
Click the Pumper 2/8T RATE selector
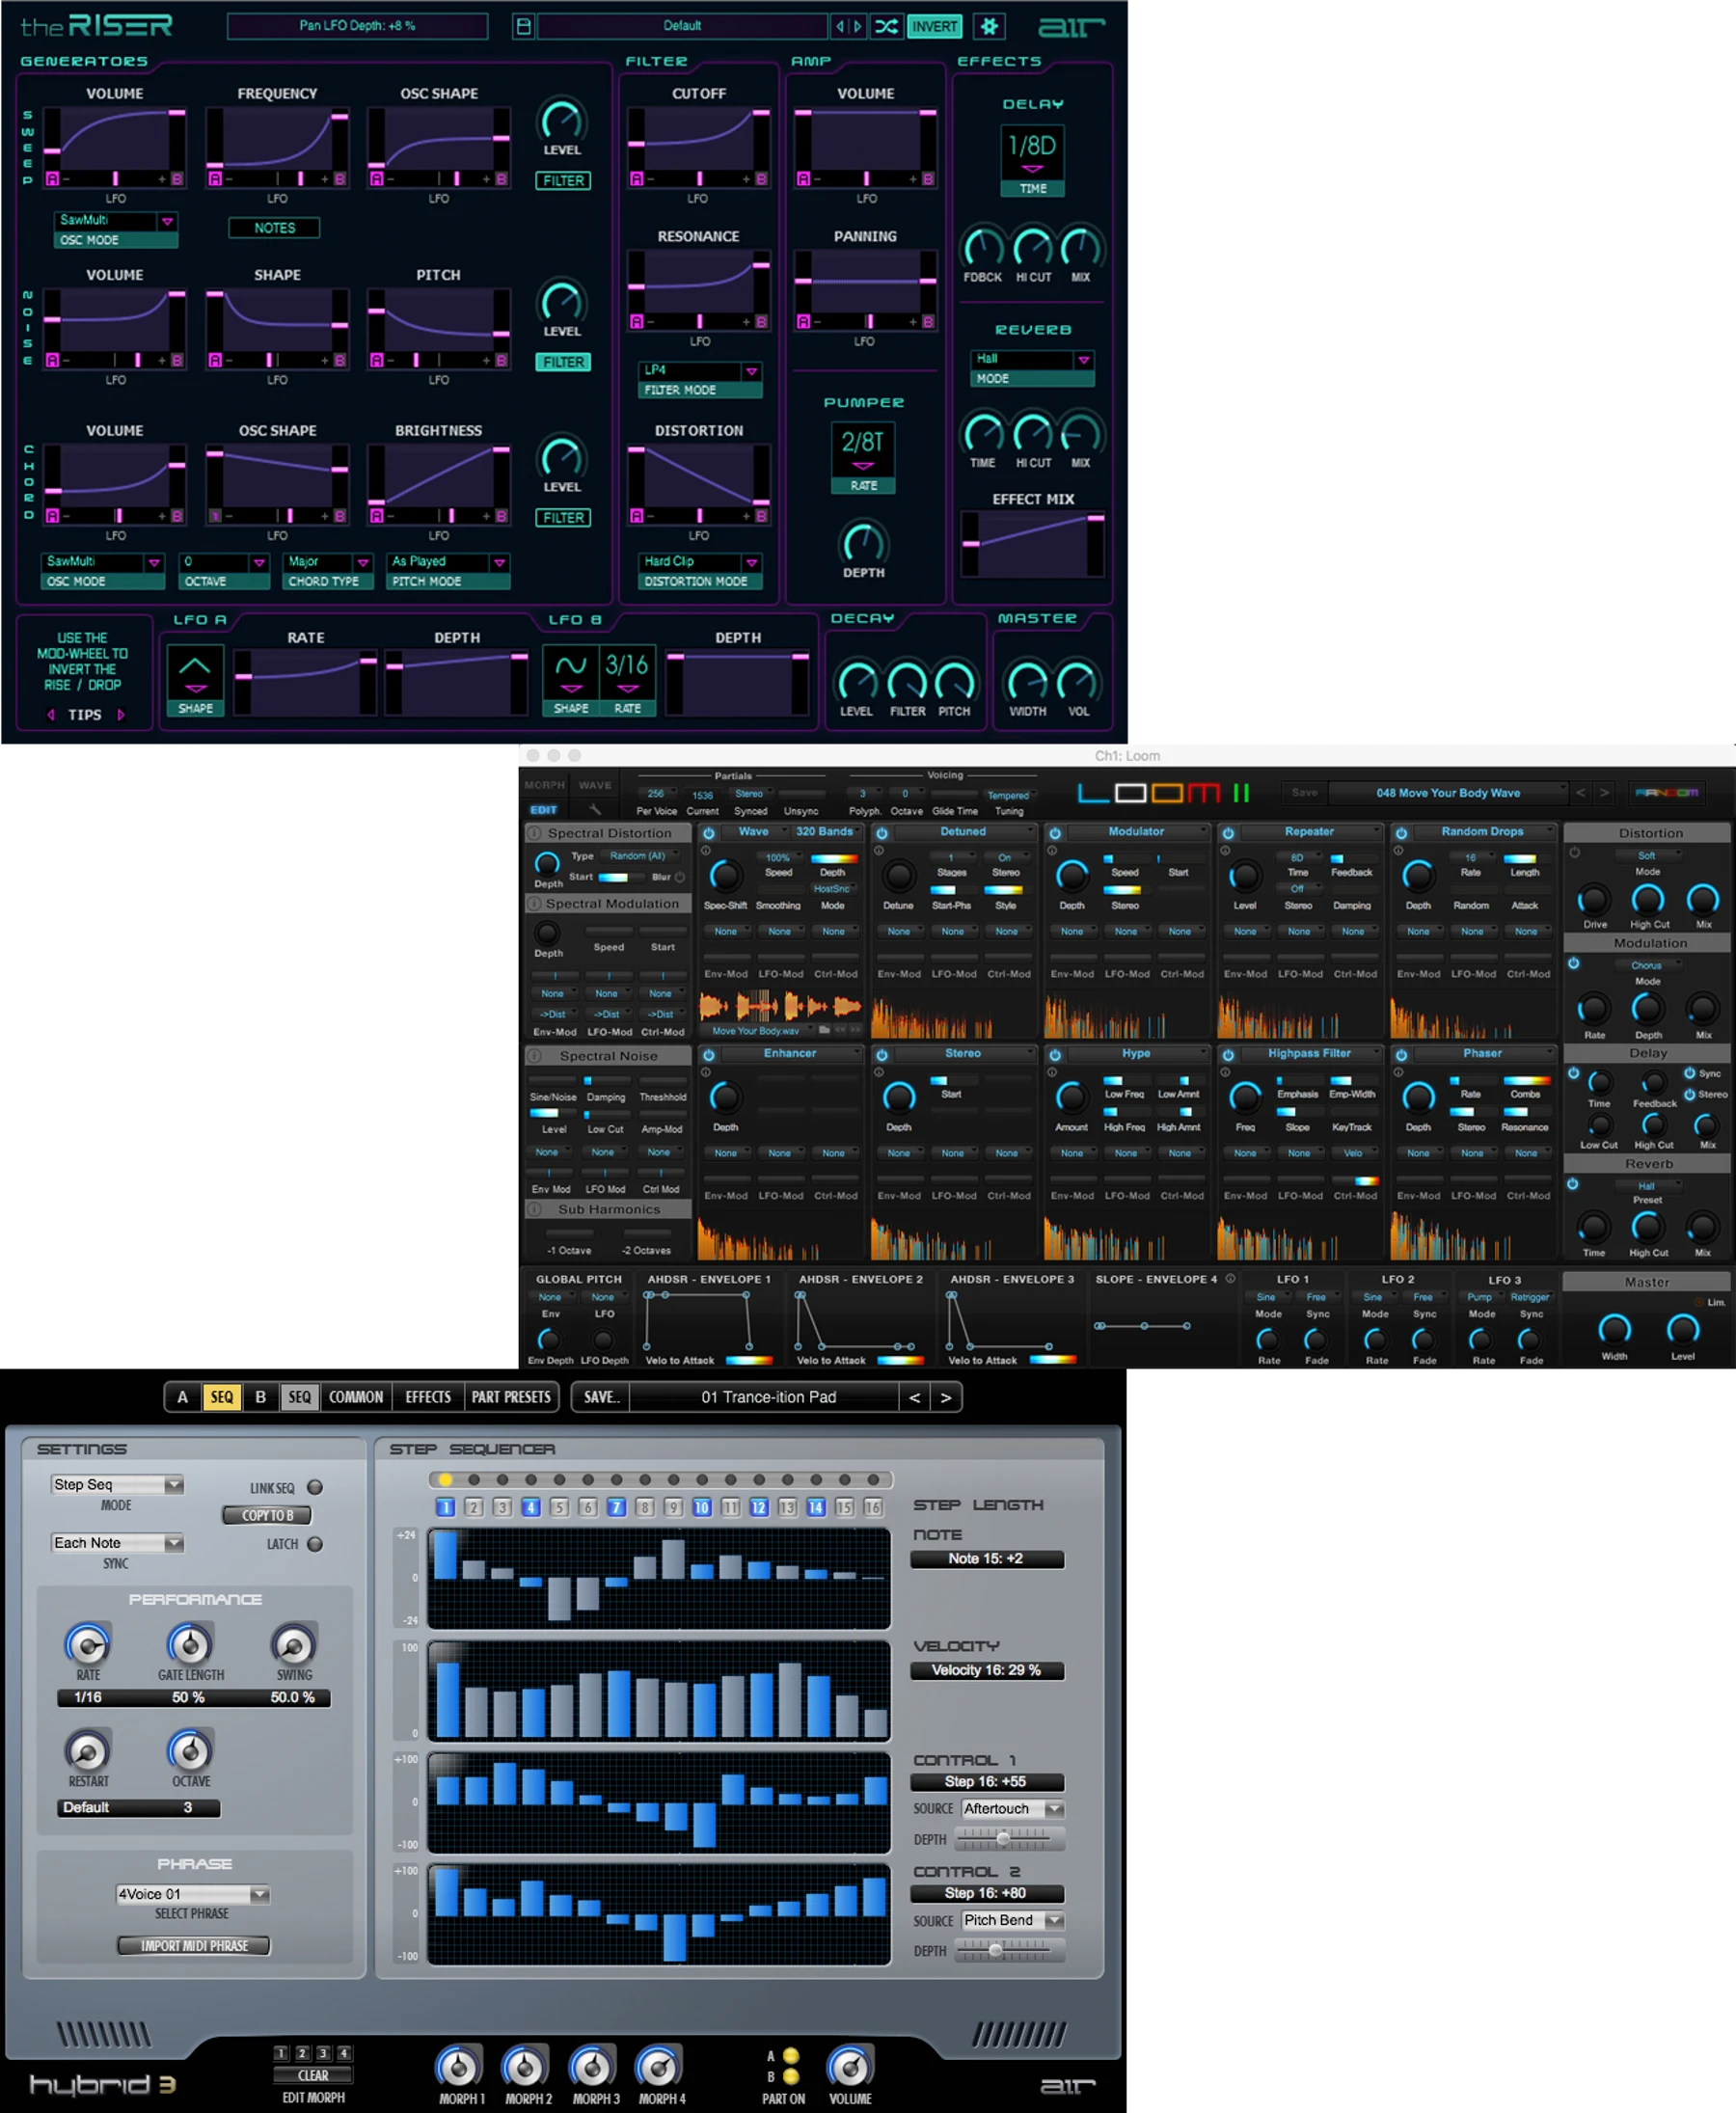(x=863, y=458)
